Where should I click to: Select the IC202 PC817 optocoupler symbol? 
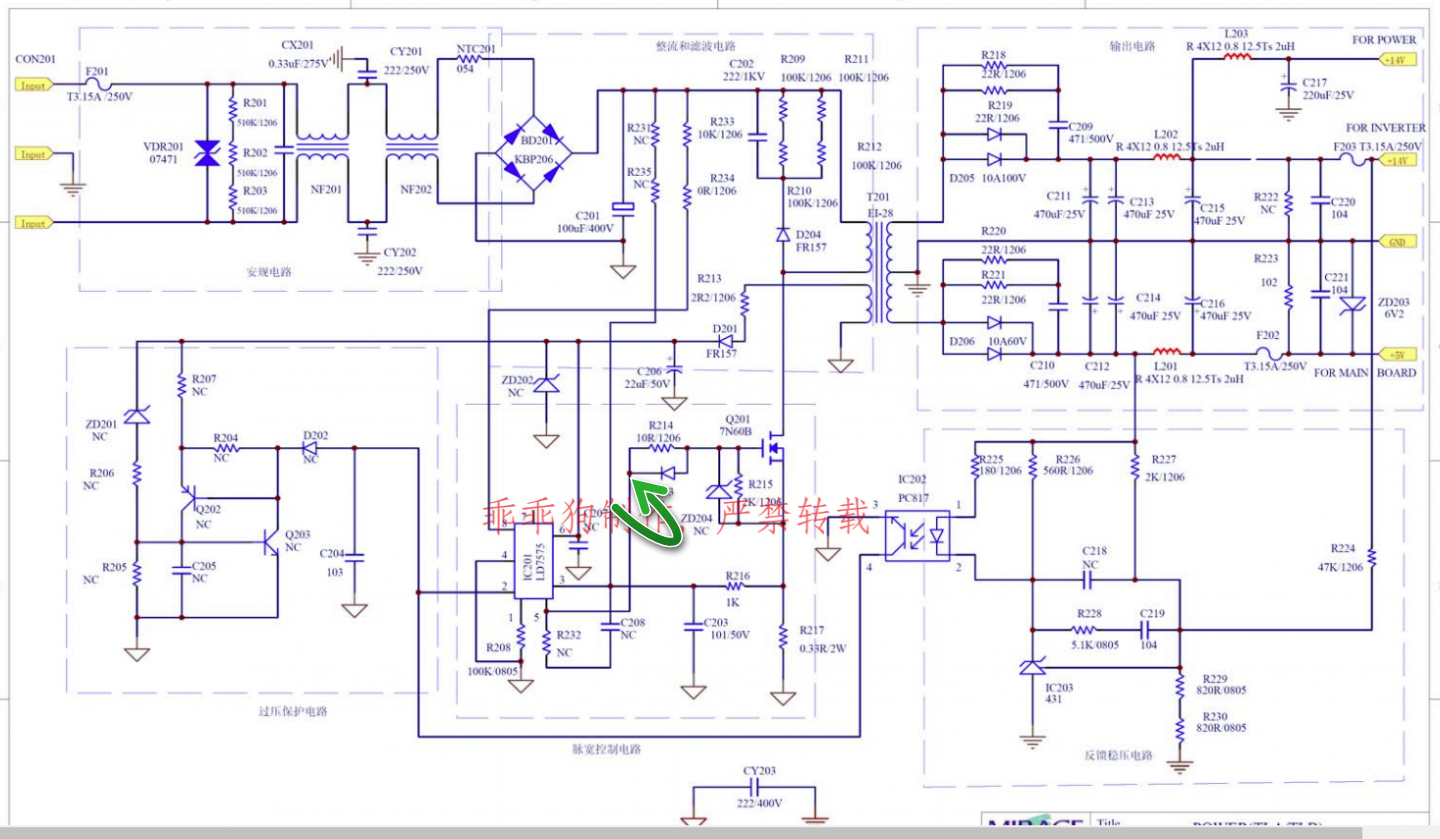coord(916,537)
